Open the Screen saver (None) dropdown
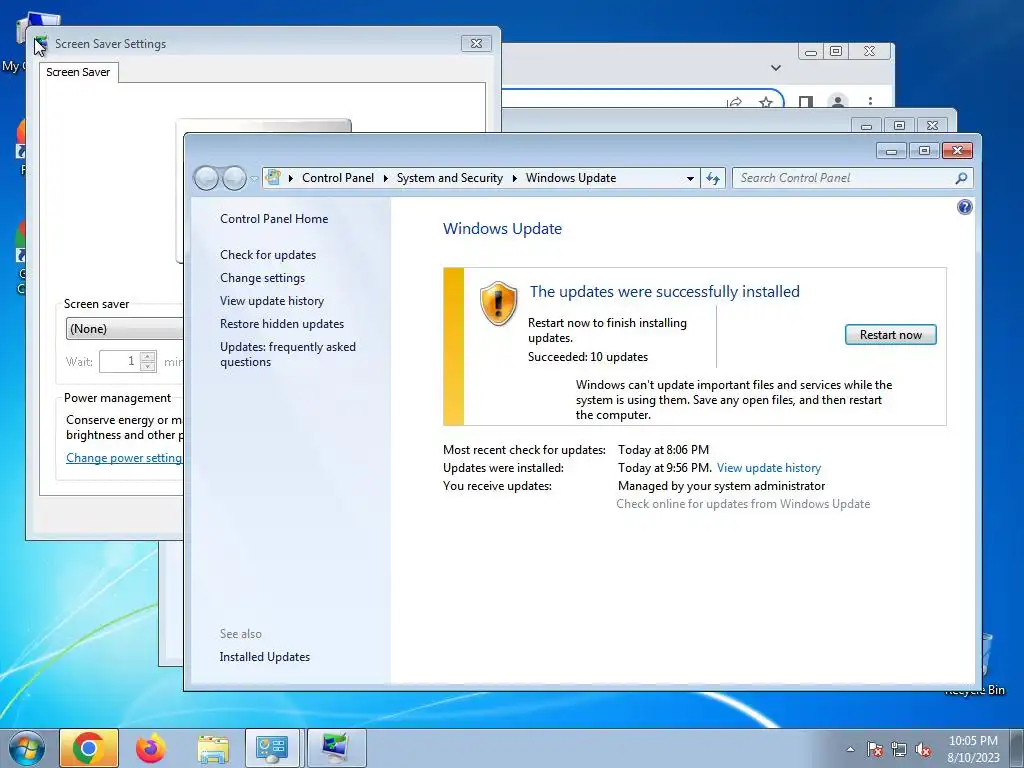This screenshot has height=768, width=1024. 124,328
